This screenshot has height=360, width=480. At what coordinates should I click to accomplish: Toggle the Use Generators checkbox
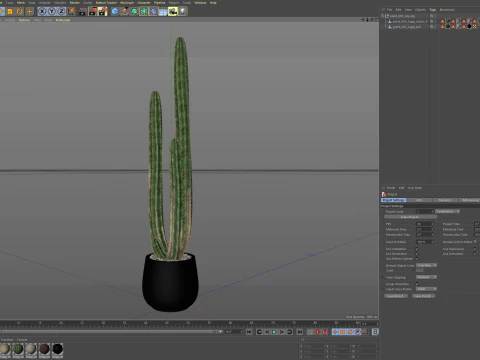[417, 254]
